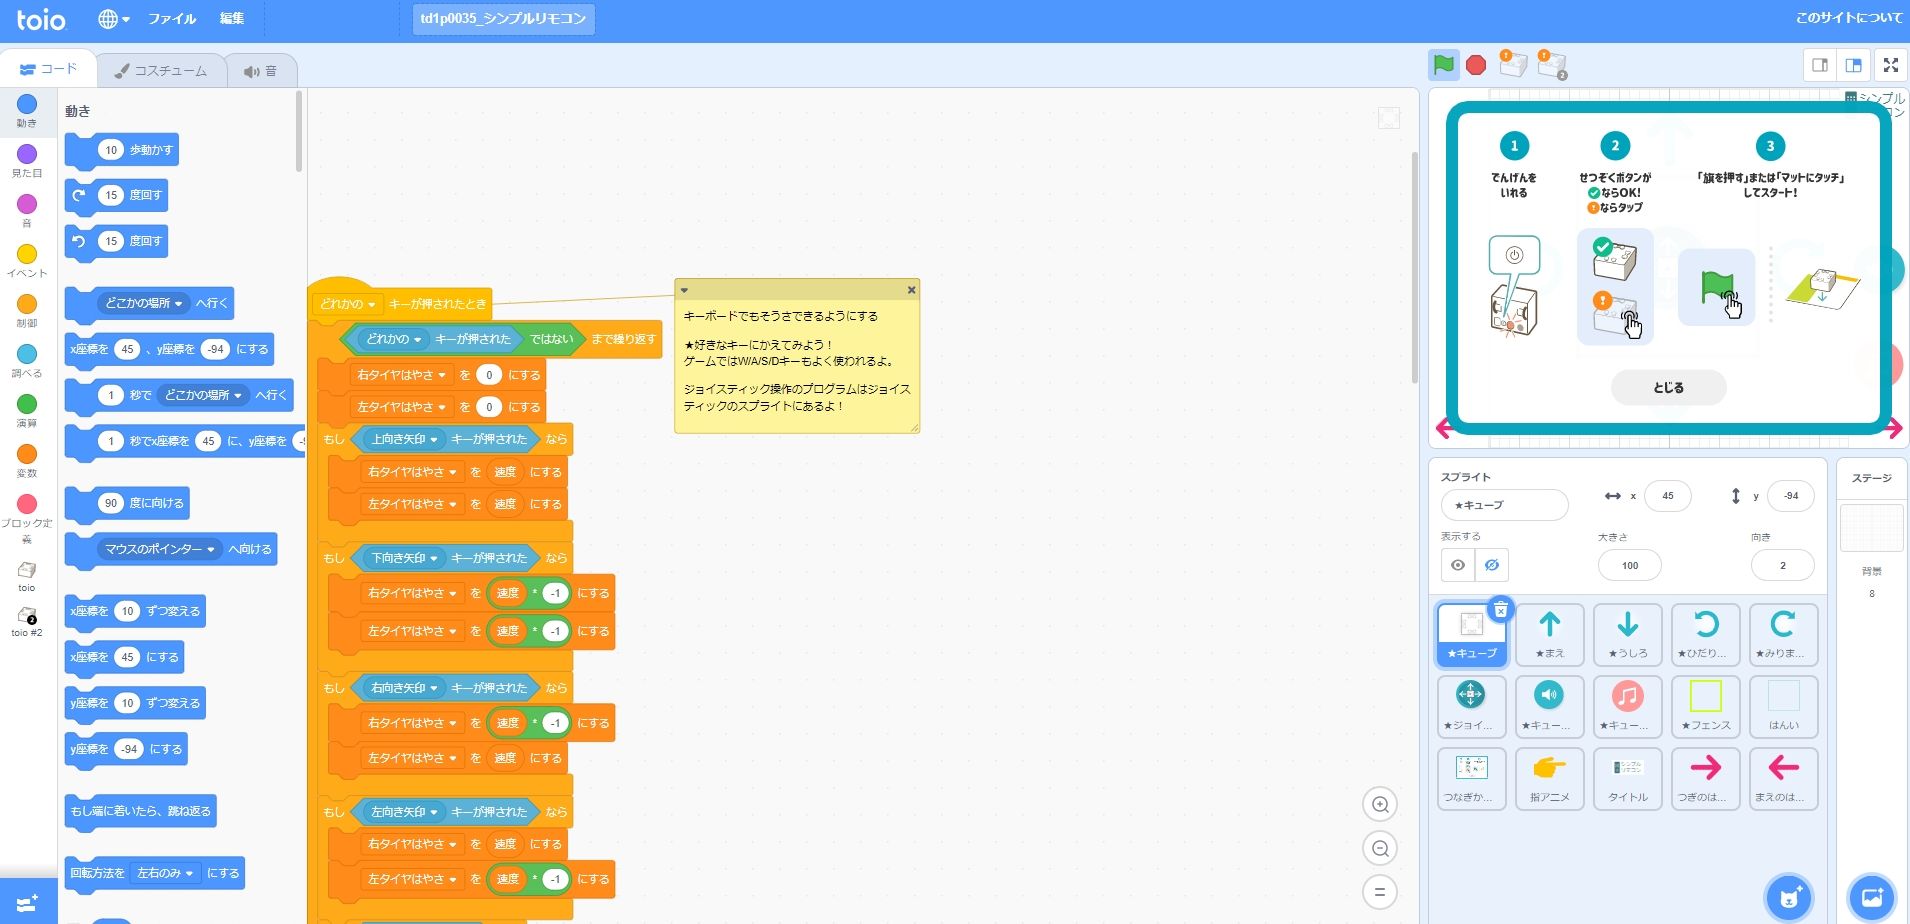Click the green flag to run the program

(1443, 65)
